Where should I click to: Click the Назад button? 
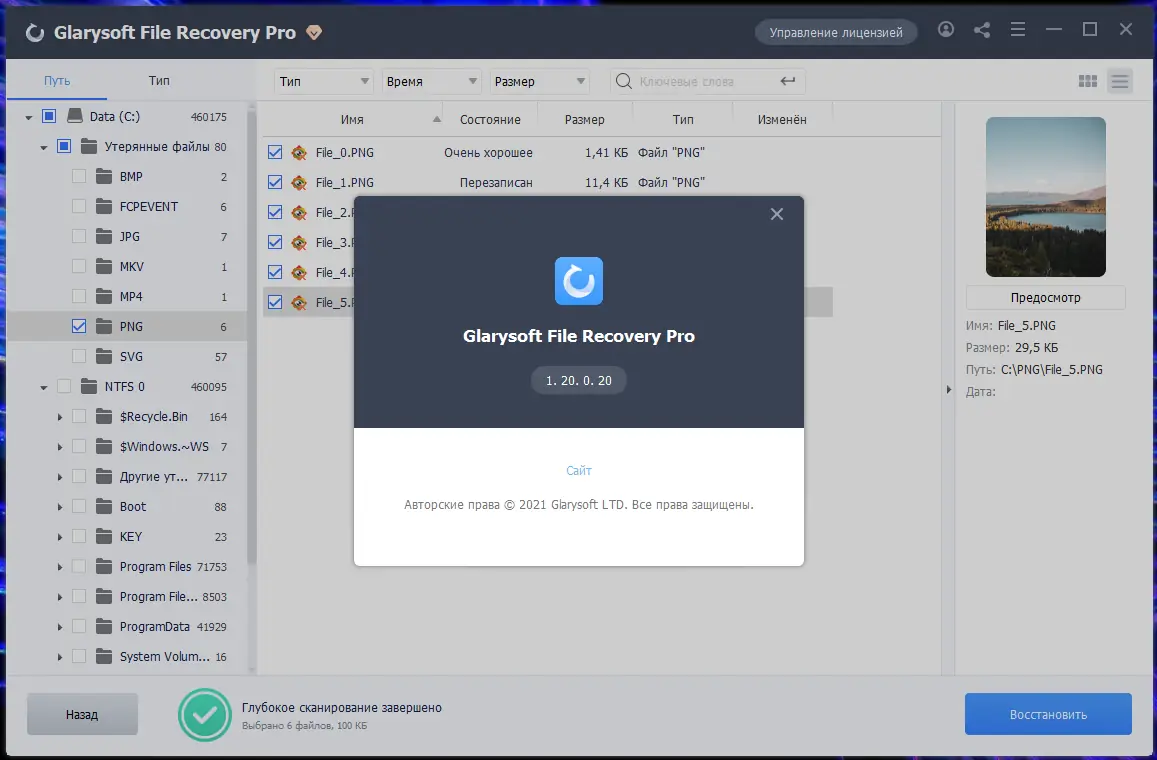coord(82,714)
